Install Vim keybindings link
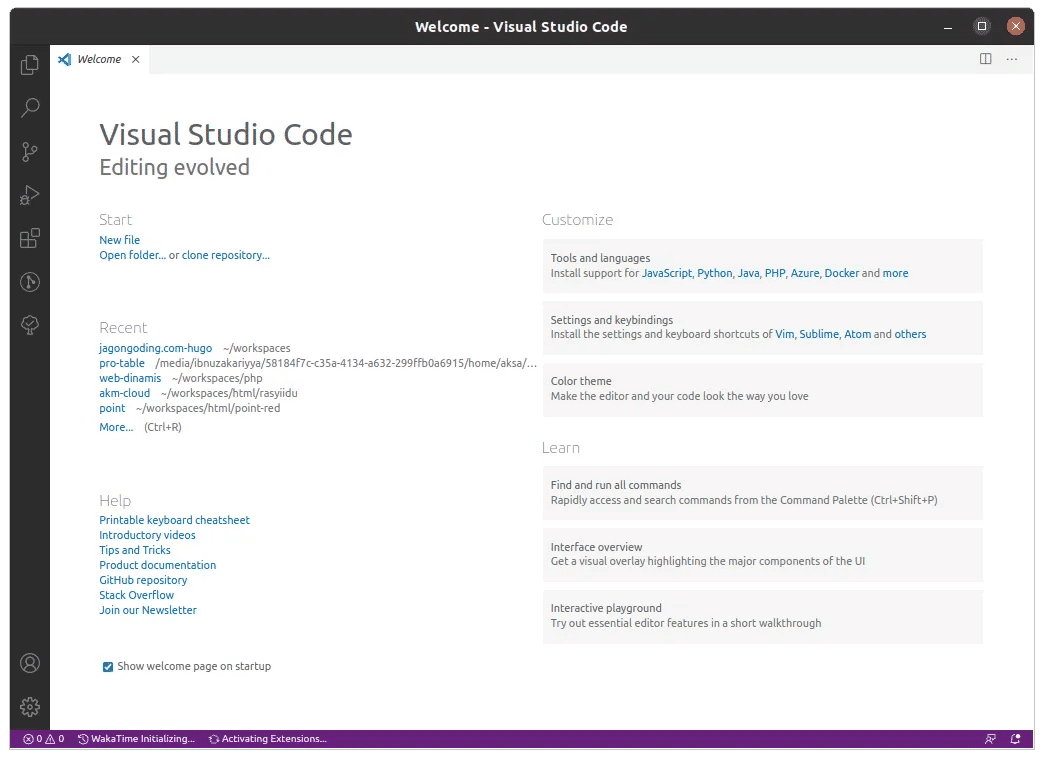 pos(784,334)
